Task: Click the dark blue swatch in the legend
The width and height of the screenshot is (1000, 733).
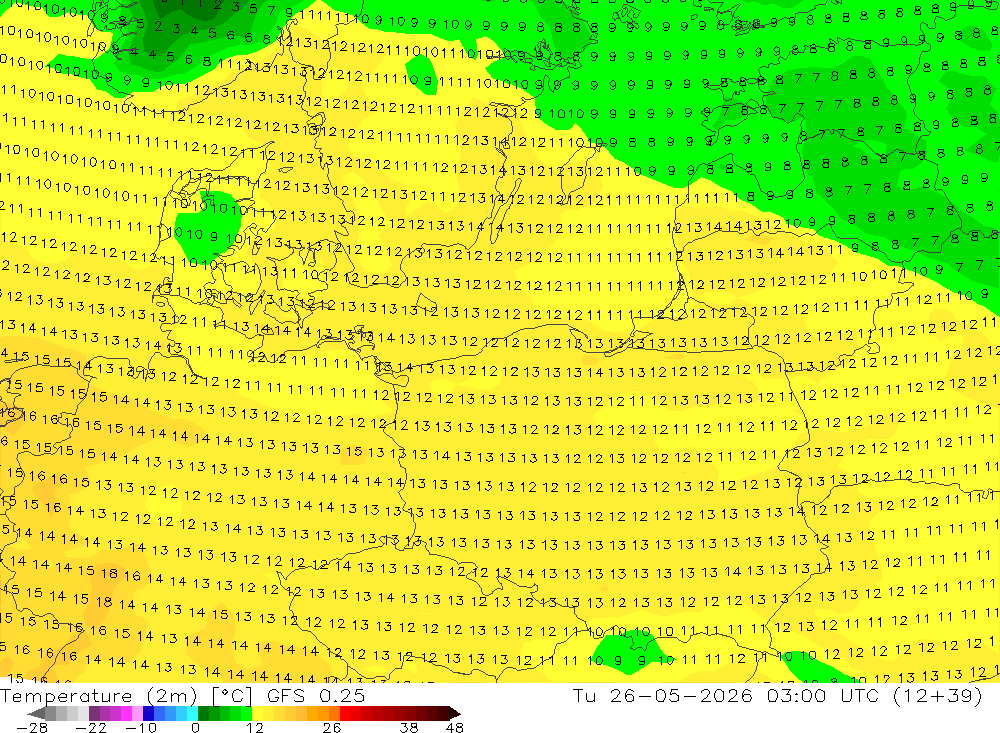Action: [x=148, y=713]
